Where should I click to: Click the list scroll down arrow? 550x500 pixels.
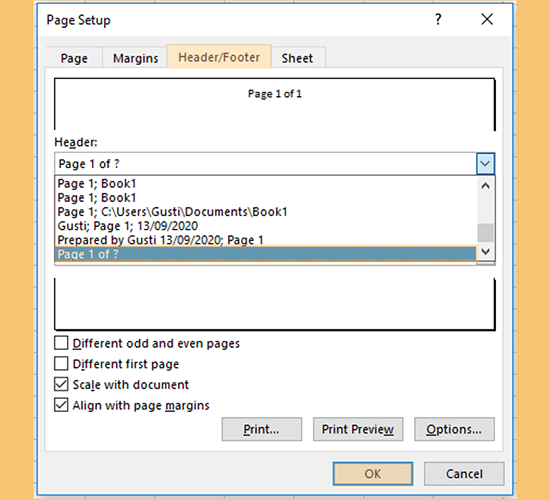click(x=486, y=251)
